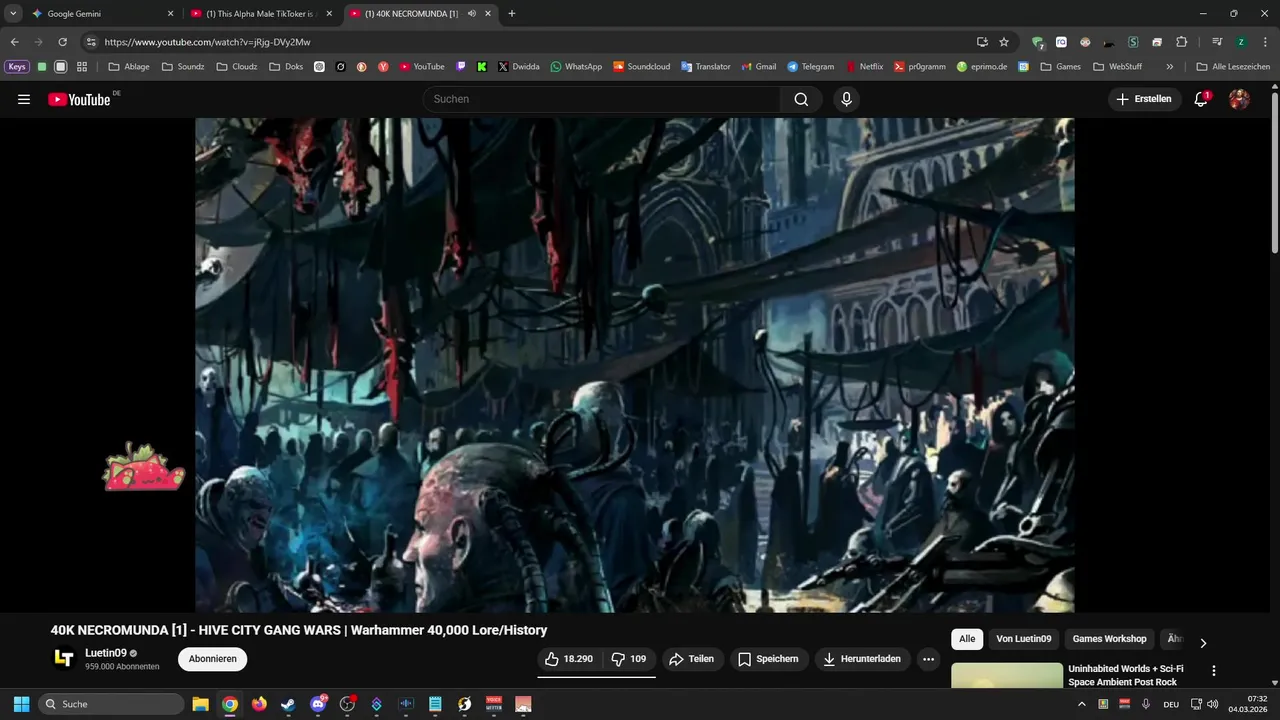This screenshot has width=1280, height=720.
Task: Click the Windows Start button
Action: tap(21, 704)
